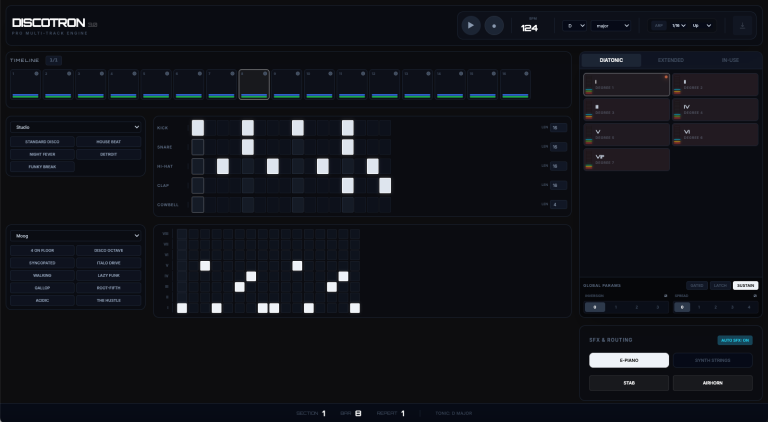Start playback with the play button
768x422 pixels.
pyautogui.click(x=471, y=25)
